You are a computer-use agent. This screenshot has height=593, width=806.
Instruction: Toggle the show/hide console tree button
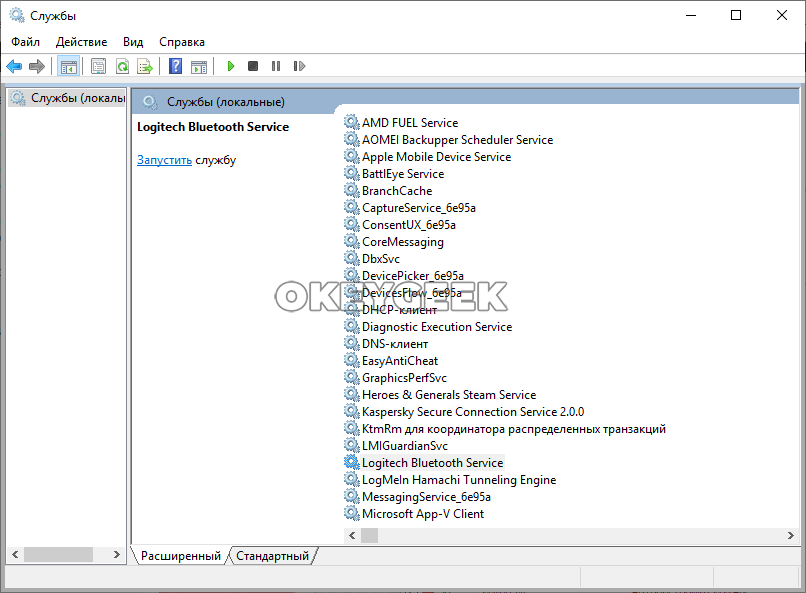coord(68,66)
